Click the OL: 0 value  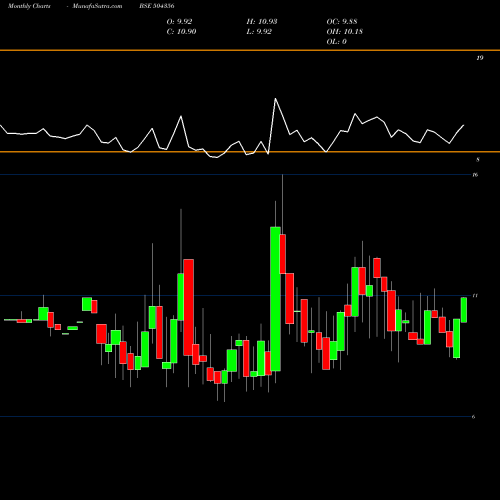tap(336, 42)
